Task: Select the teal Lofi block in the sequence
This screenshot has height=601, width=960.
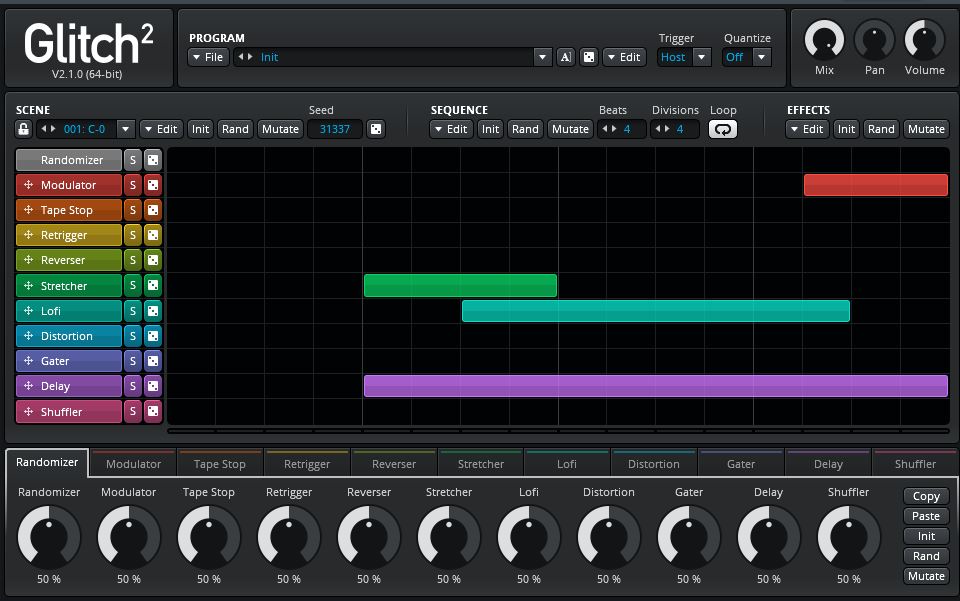Action: pyautogui.click(x=656, y=311)
